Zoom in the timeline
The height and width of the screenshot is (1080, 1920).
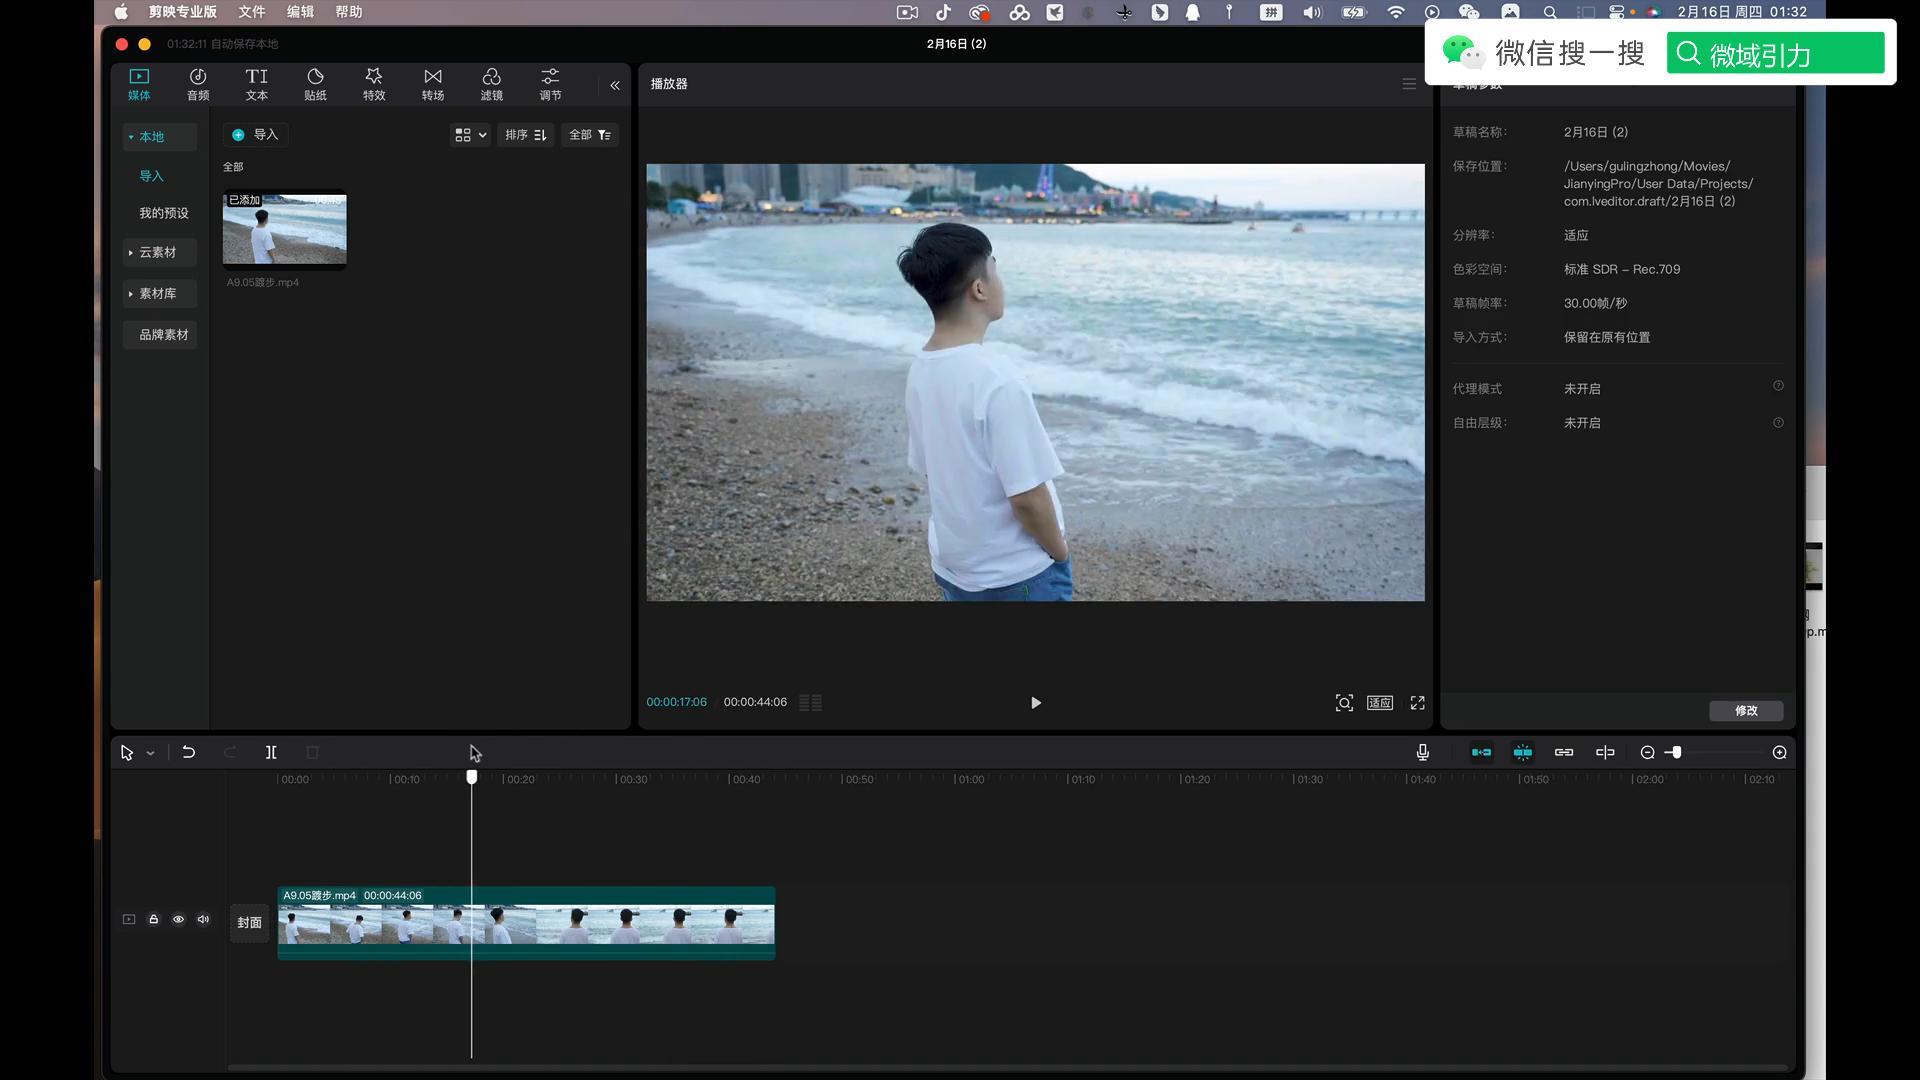[1780, 752]
